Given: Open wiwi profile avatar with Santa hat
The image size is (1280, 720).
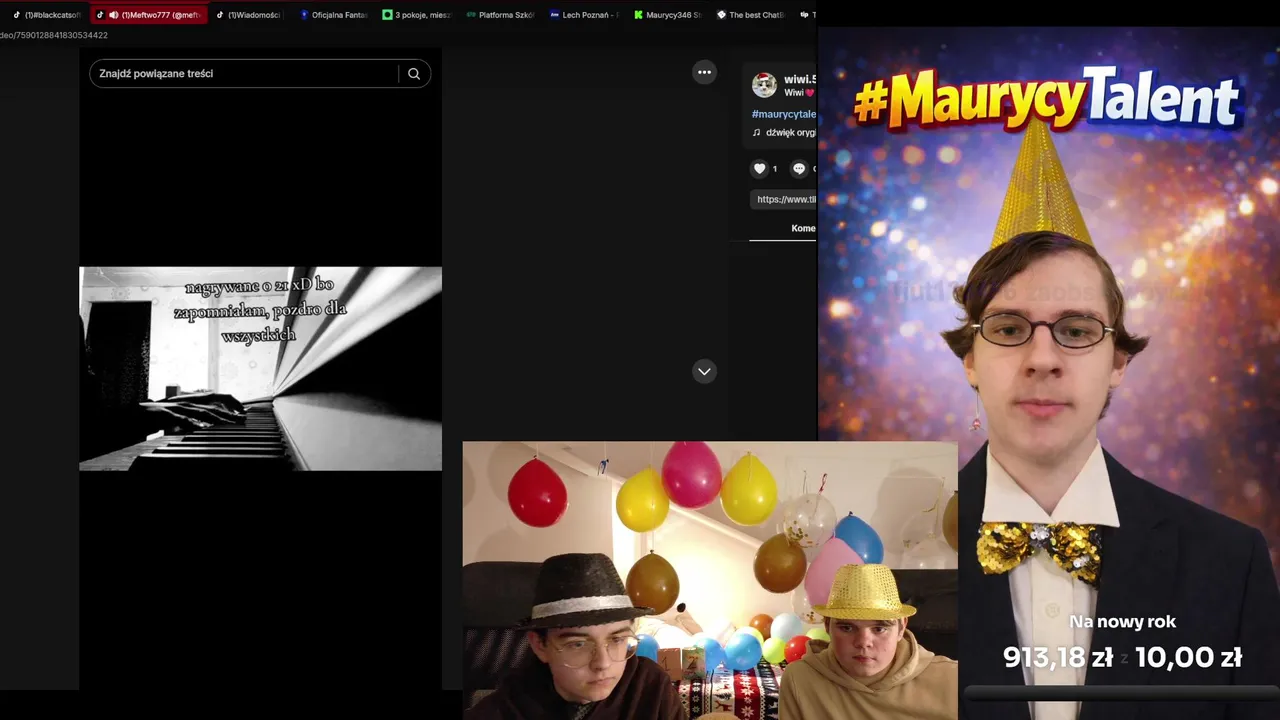Looking at the screenshot, I should pos(764,85).
